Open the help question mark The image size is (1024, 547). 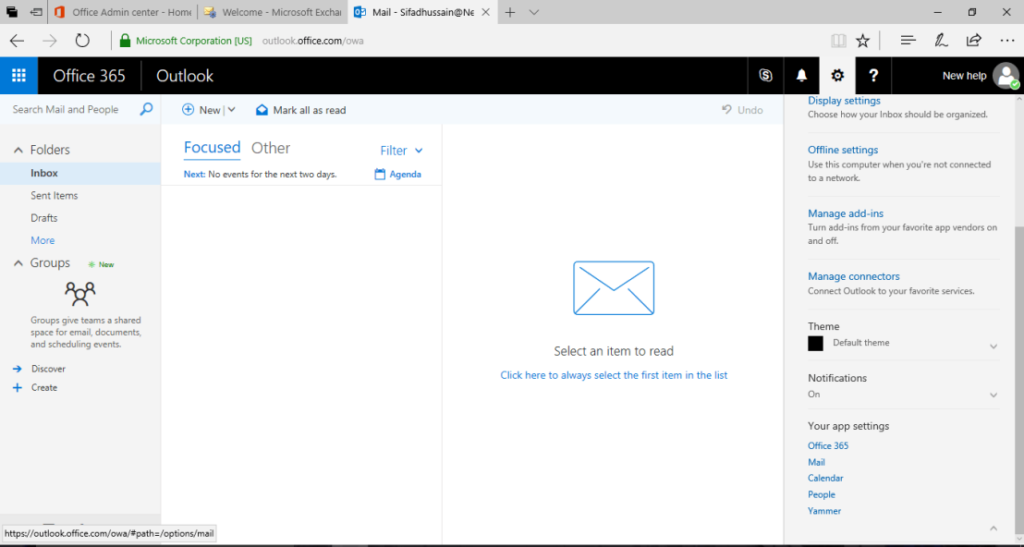tap(873, 76)
